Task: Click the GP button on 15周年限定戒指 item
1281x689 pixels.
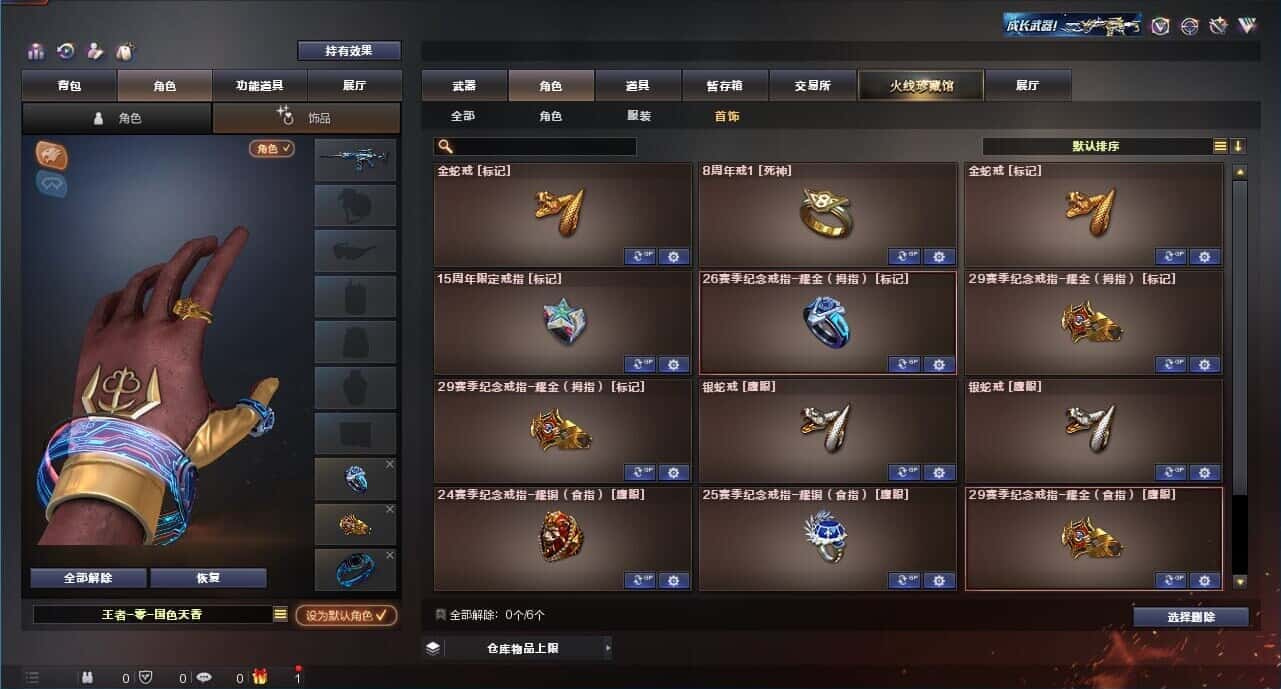Action: point(640,365)
